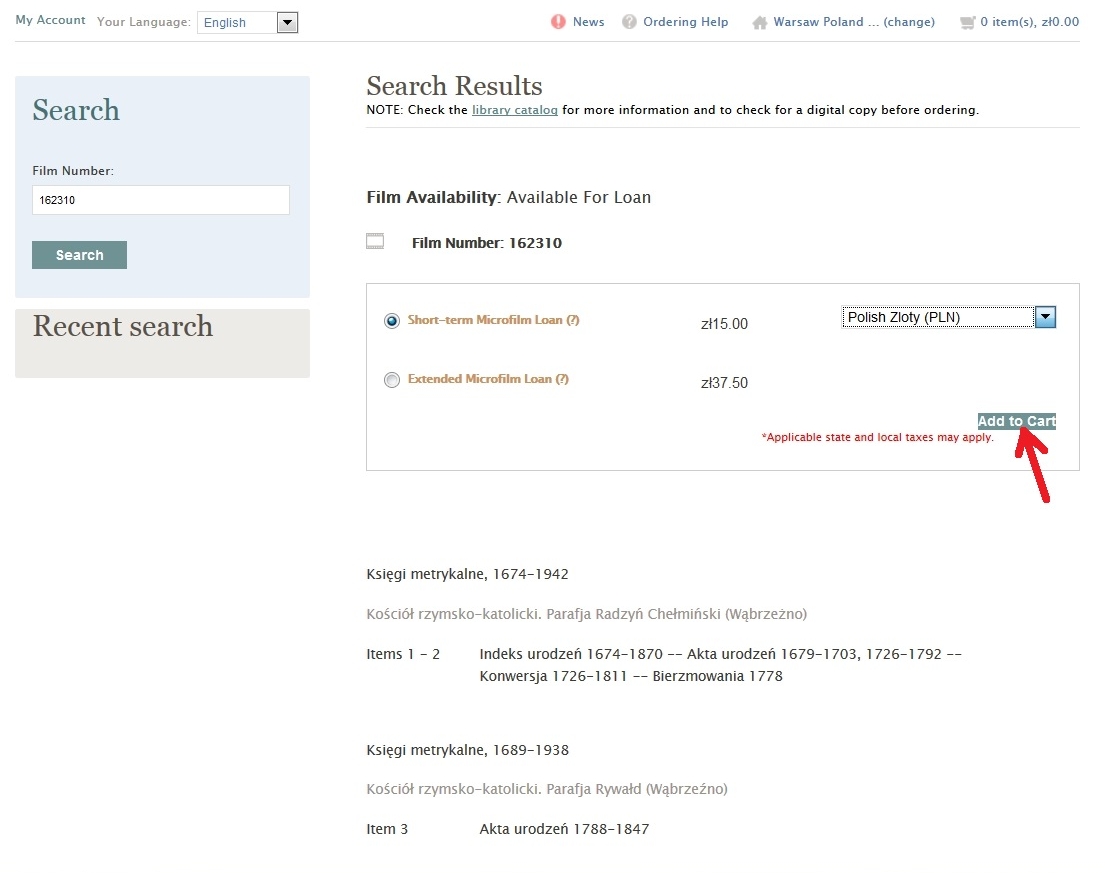Click the change location link
This screenshot has width=1105, height=873.
pos(909,22)
